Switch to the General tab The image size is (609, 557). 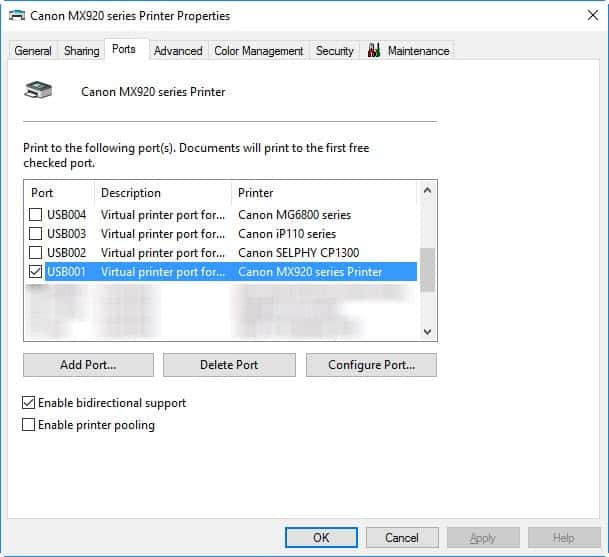(33, 50)
